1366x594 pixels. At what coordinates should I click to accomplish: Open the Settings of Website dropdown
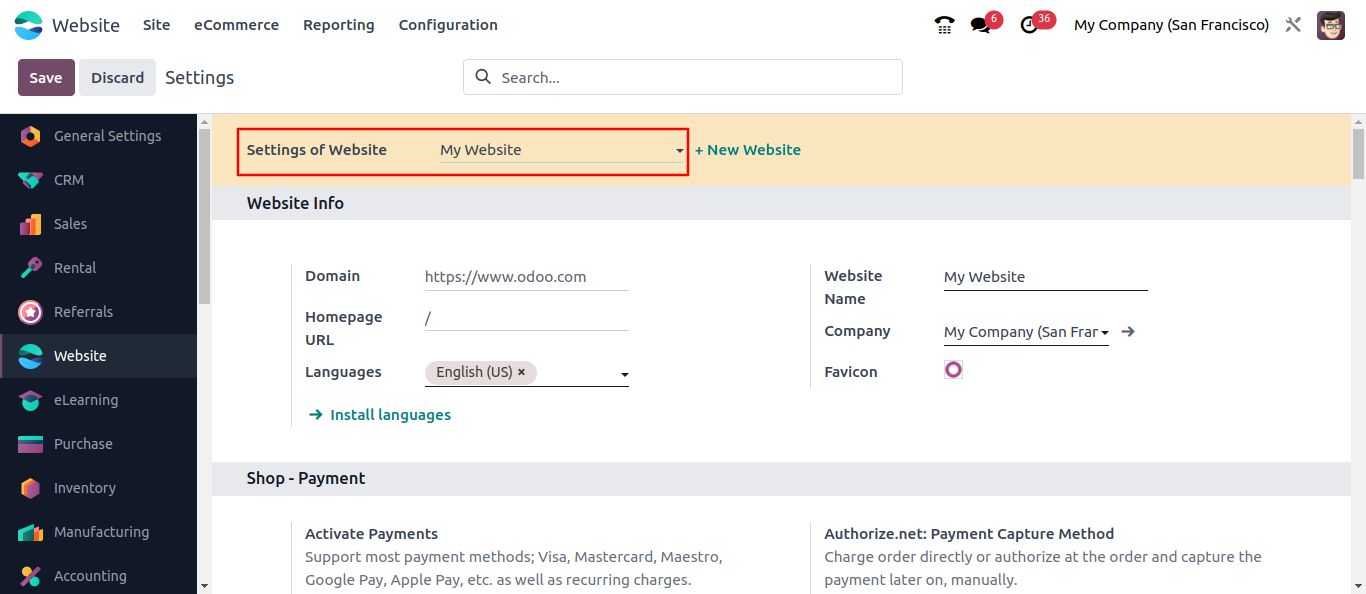pyautogui.click(x=562, y=150)
